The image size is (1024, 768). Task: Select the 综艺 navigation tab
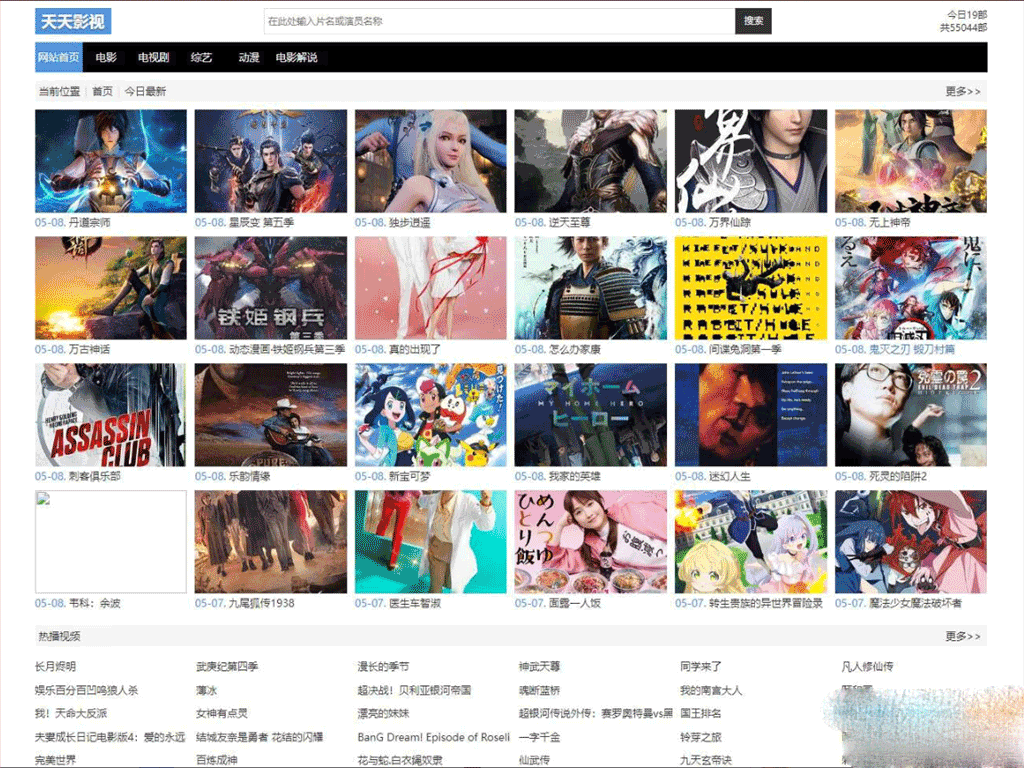click(201, 58)
